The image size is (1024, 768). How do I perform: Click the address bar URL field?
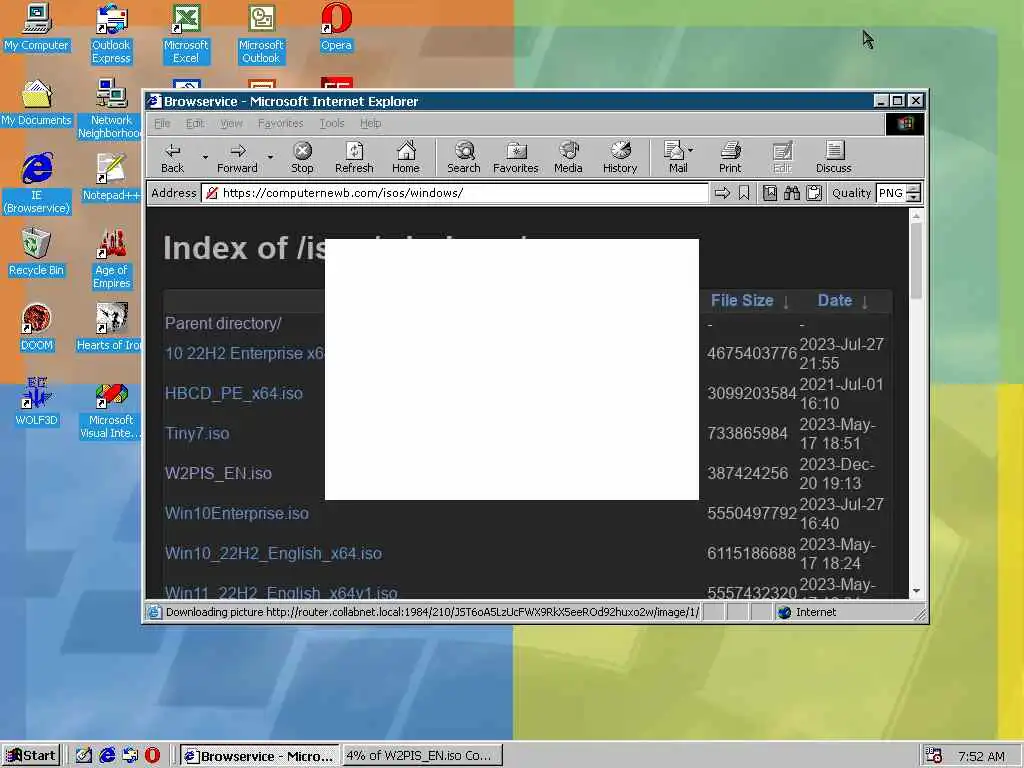pyautogui.click(x=455, y=193)
